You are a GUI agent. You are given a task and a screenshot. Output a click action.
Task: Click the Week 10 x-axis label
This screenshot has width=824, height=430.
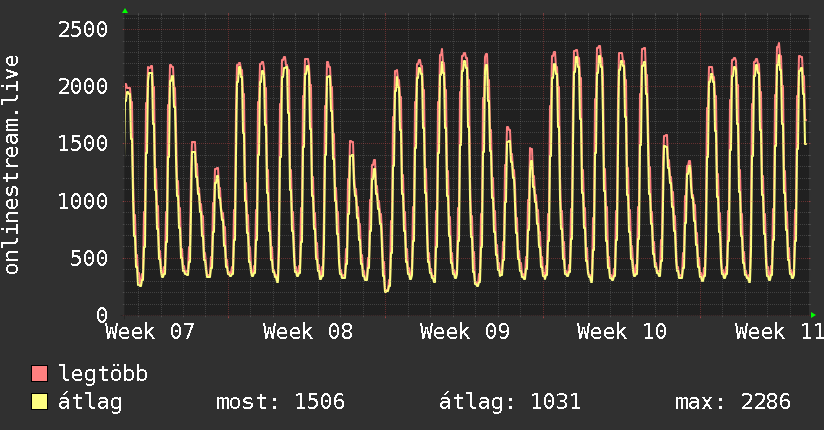[x=622, y=331]
